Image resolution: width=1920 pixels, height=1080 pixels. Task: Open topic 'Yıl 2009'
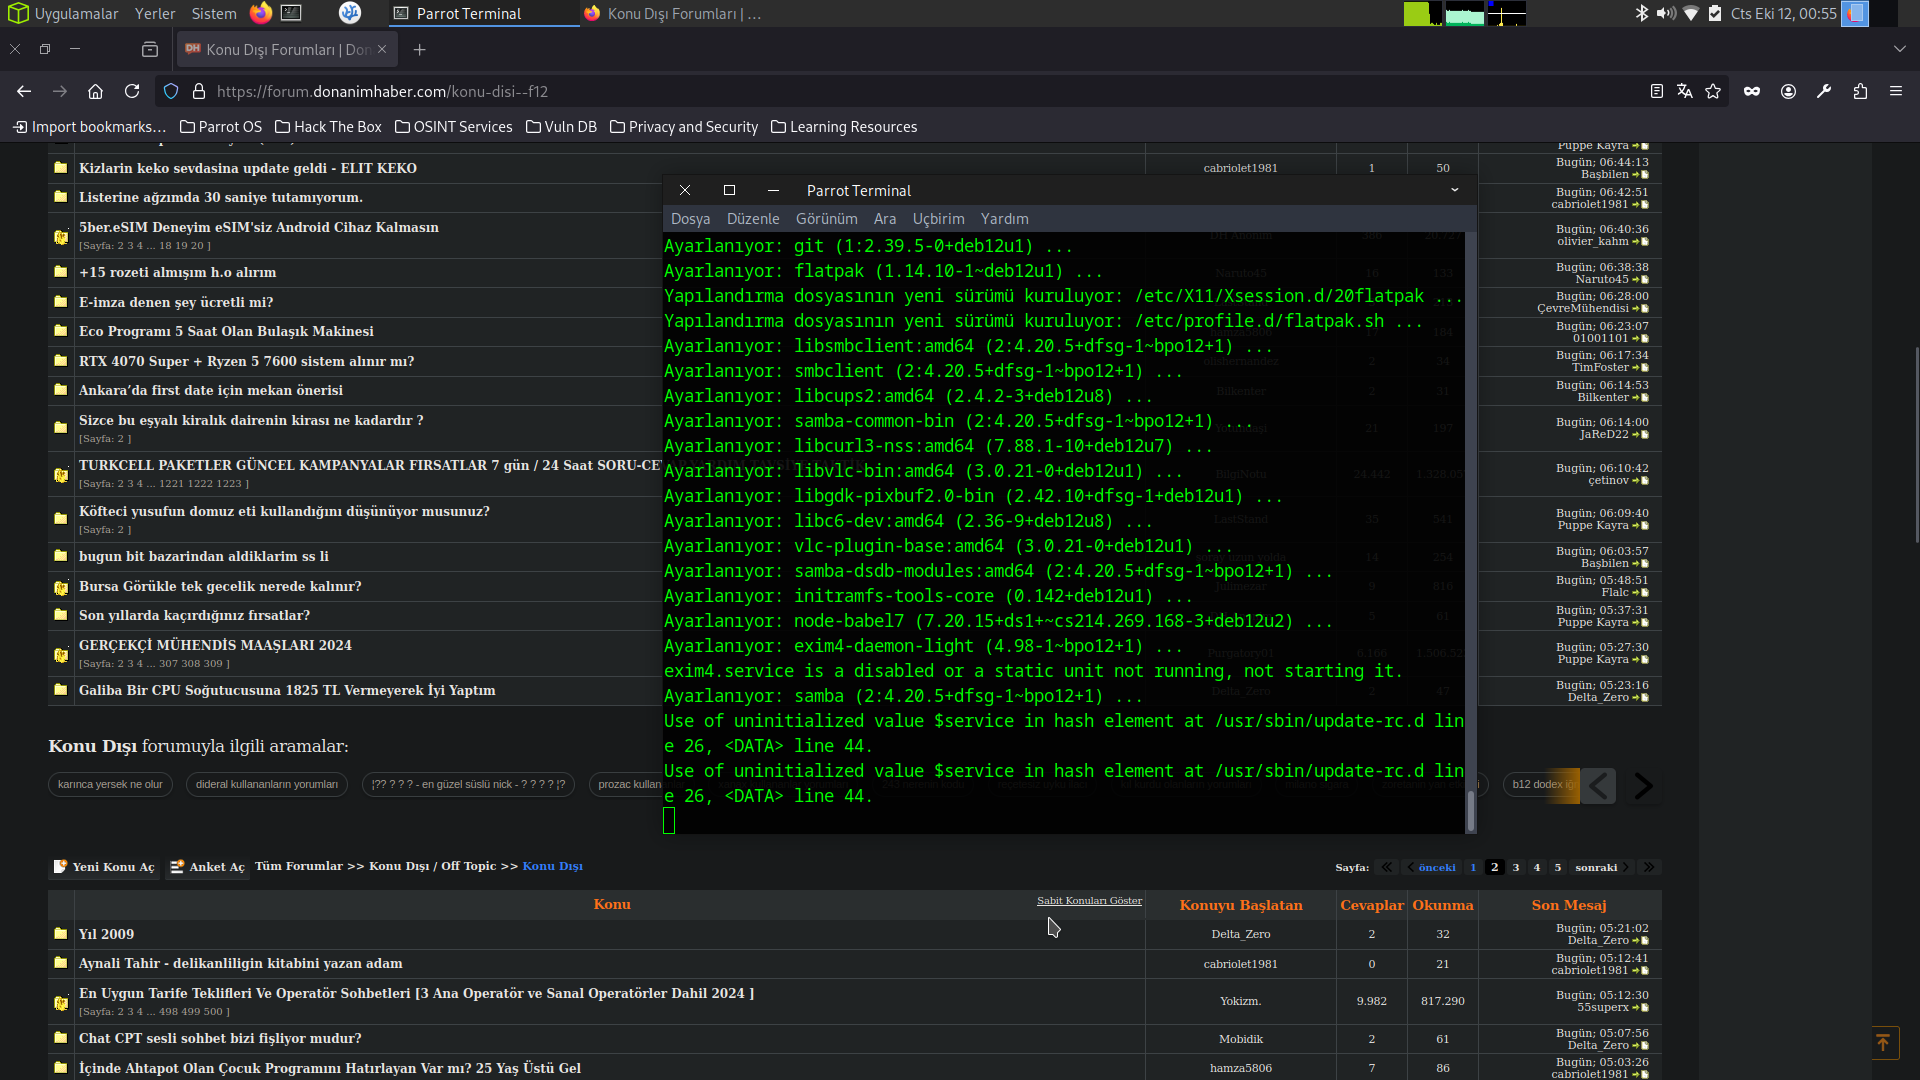click(106, 934)
